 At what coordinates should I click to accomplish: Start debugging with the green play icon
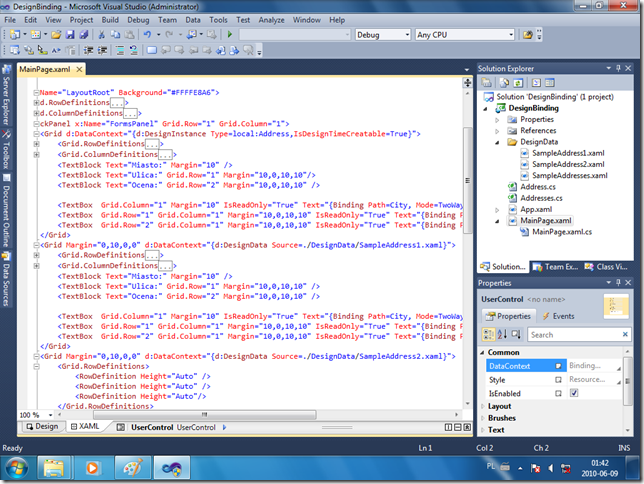click(230, 35)
